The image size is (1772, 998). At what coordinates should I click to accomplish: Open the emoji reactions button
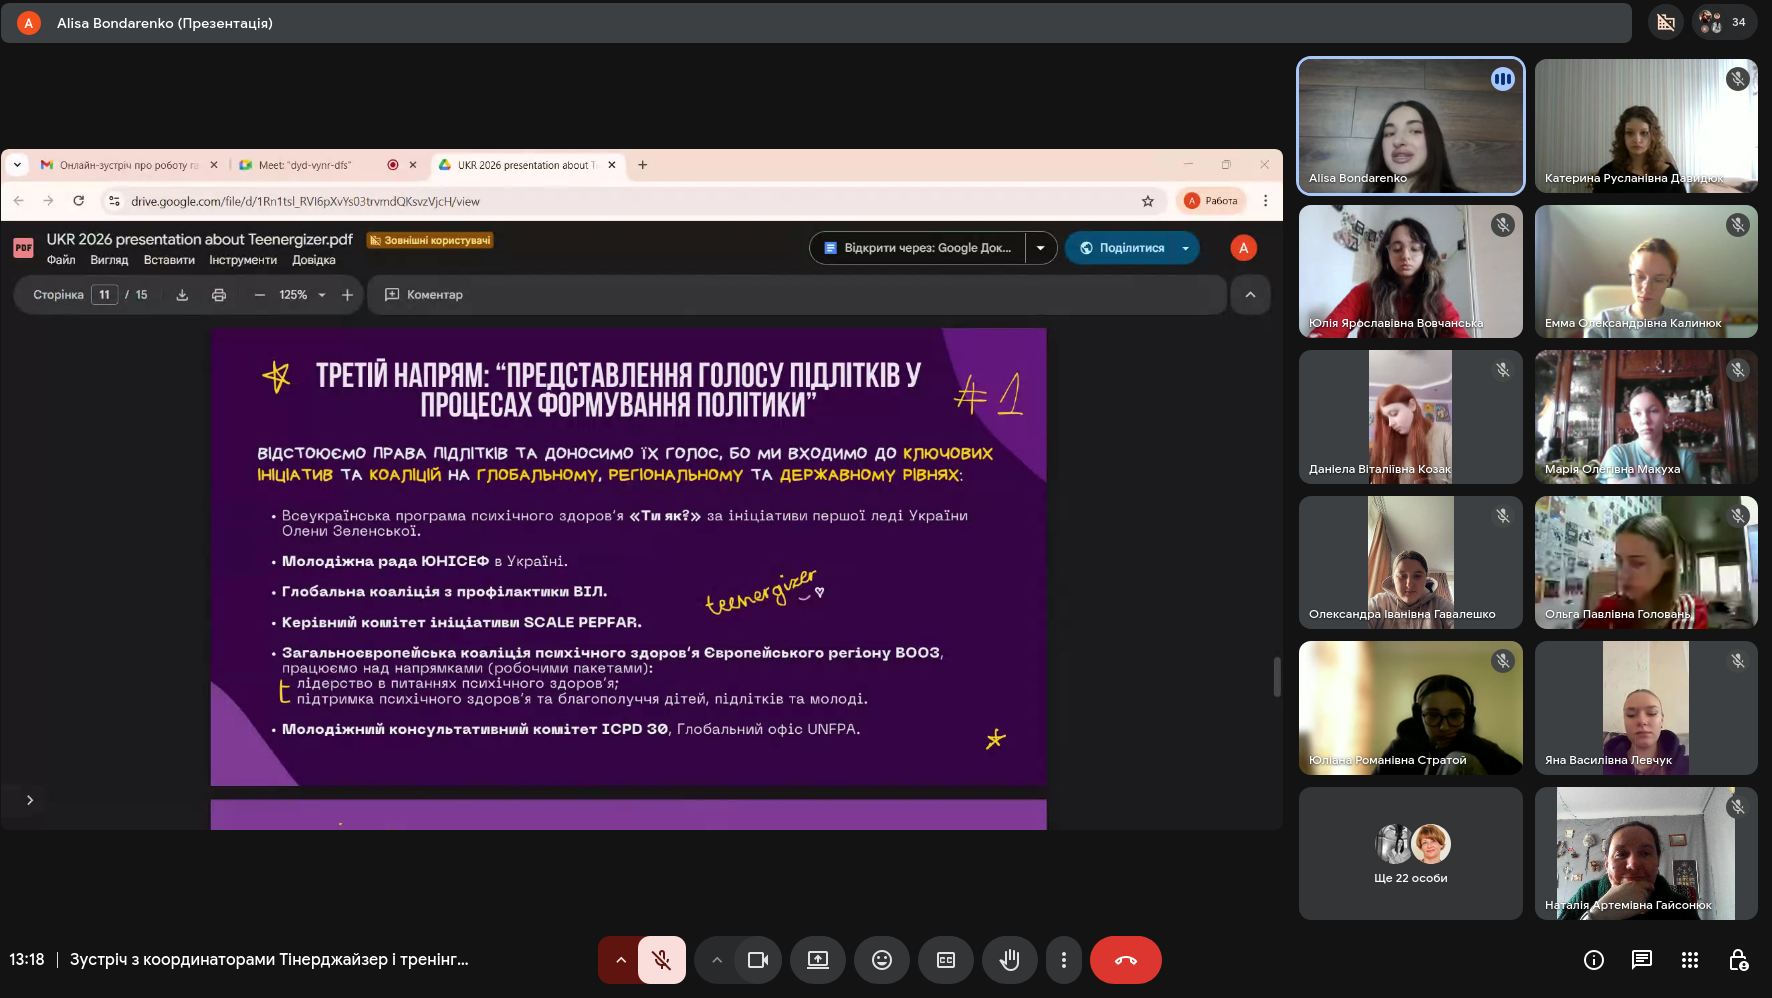882,960
